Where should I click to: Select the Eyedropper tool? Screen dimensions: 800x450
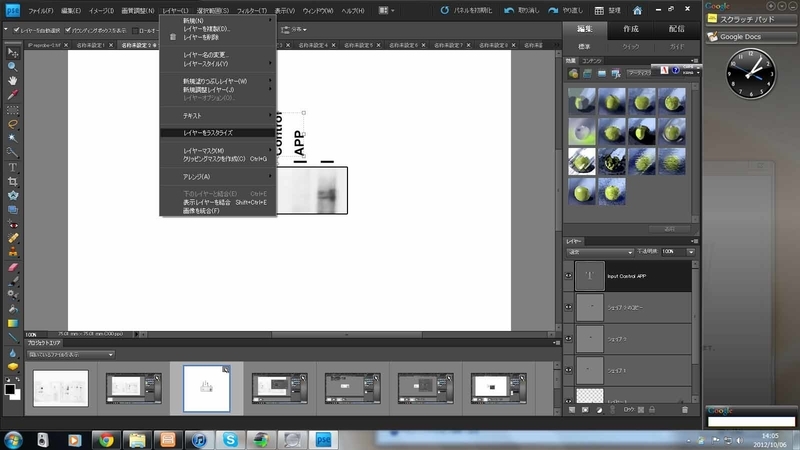(x=13, y=95)
